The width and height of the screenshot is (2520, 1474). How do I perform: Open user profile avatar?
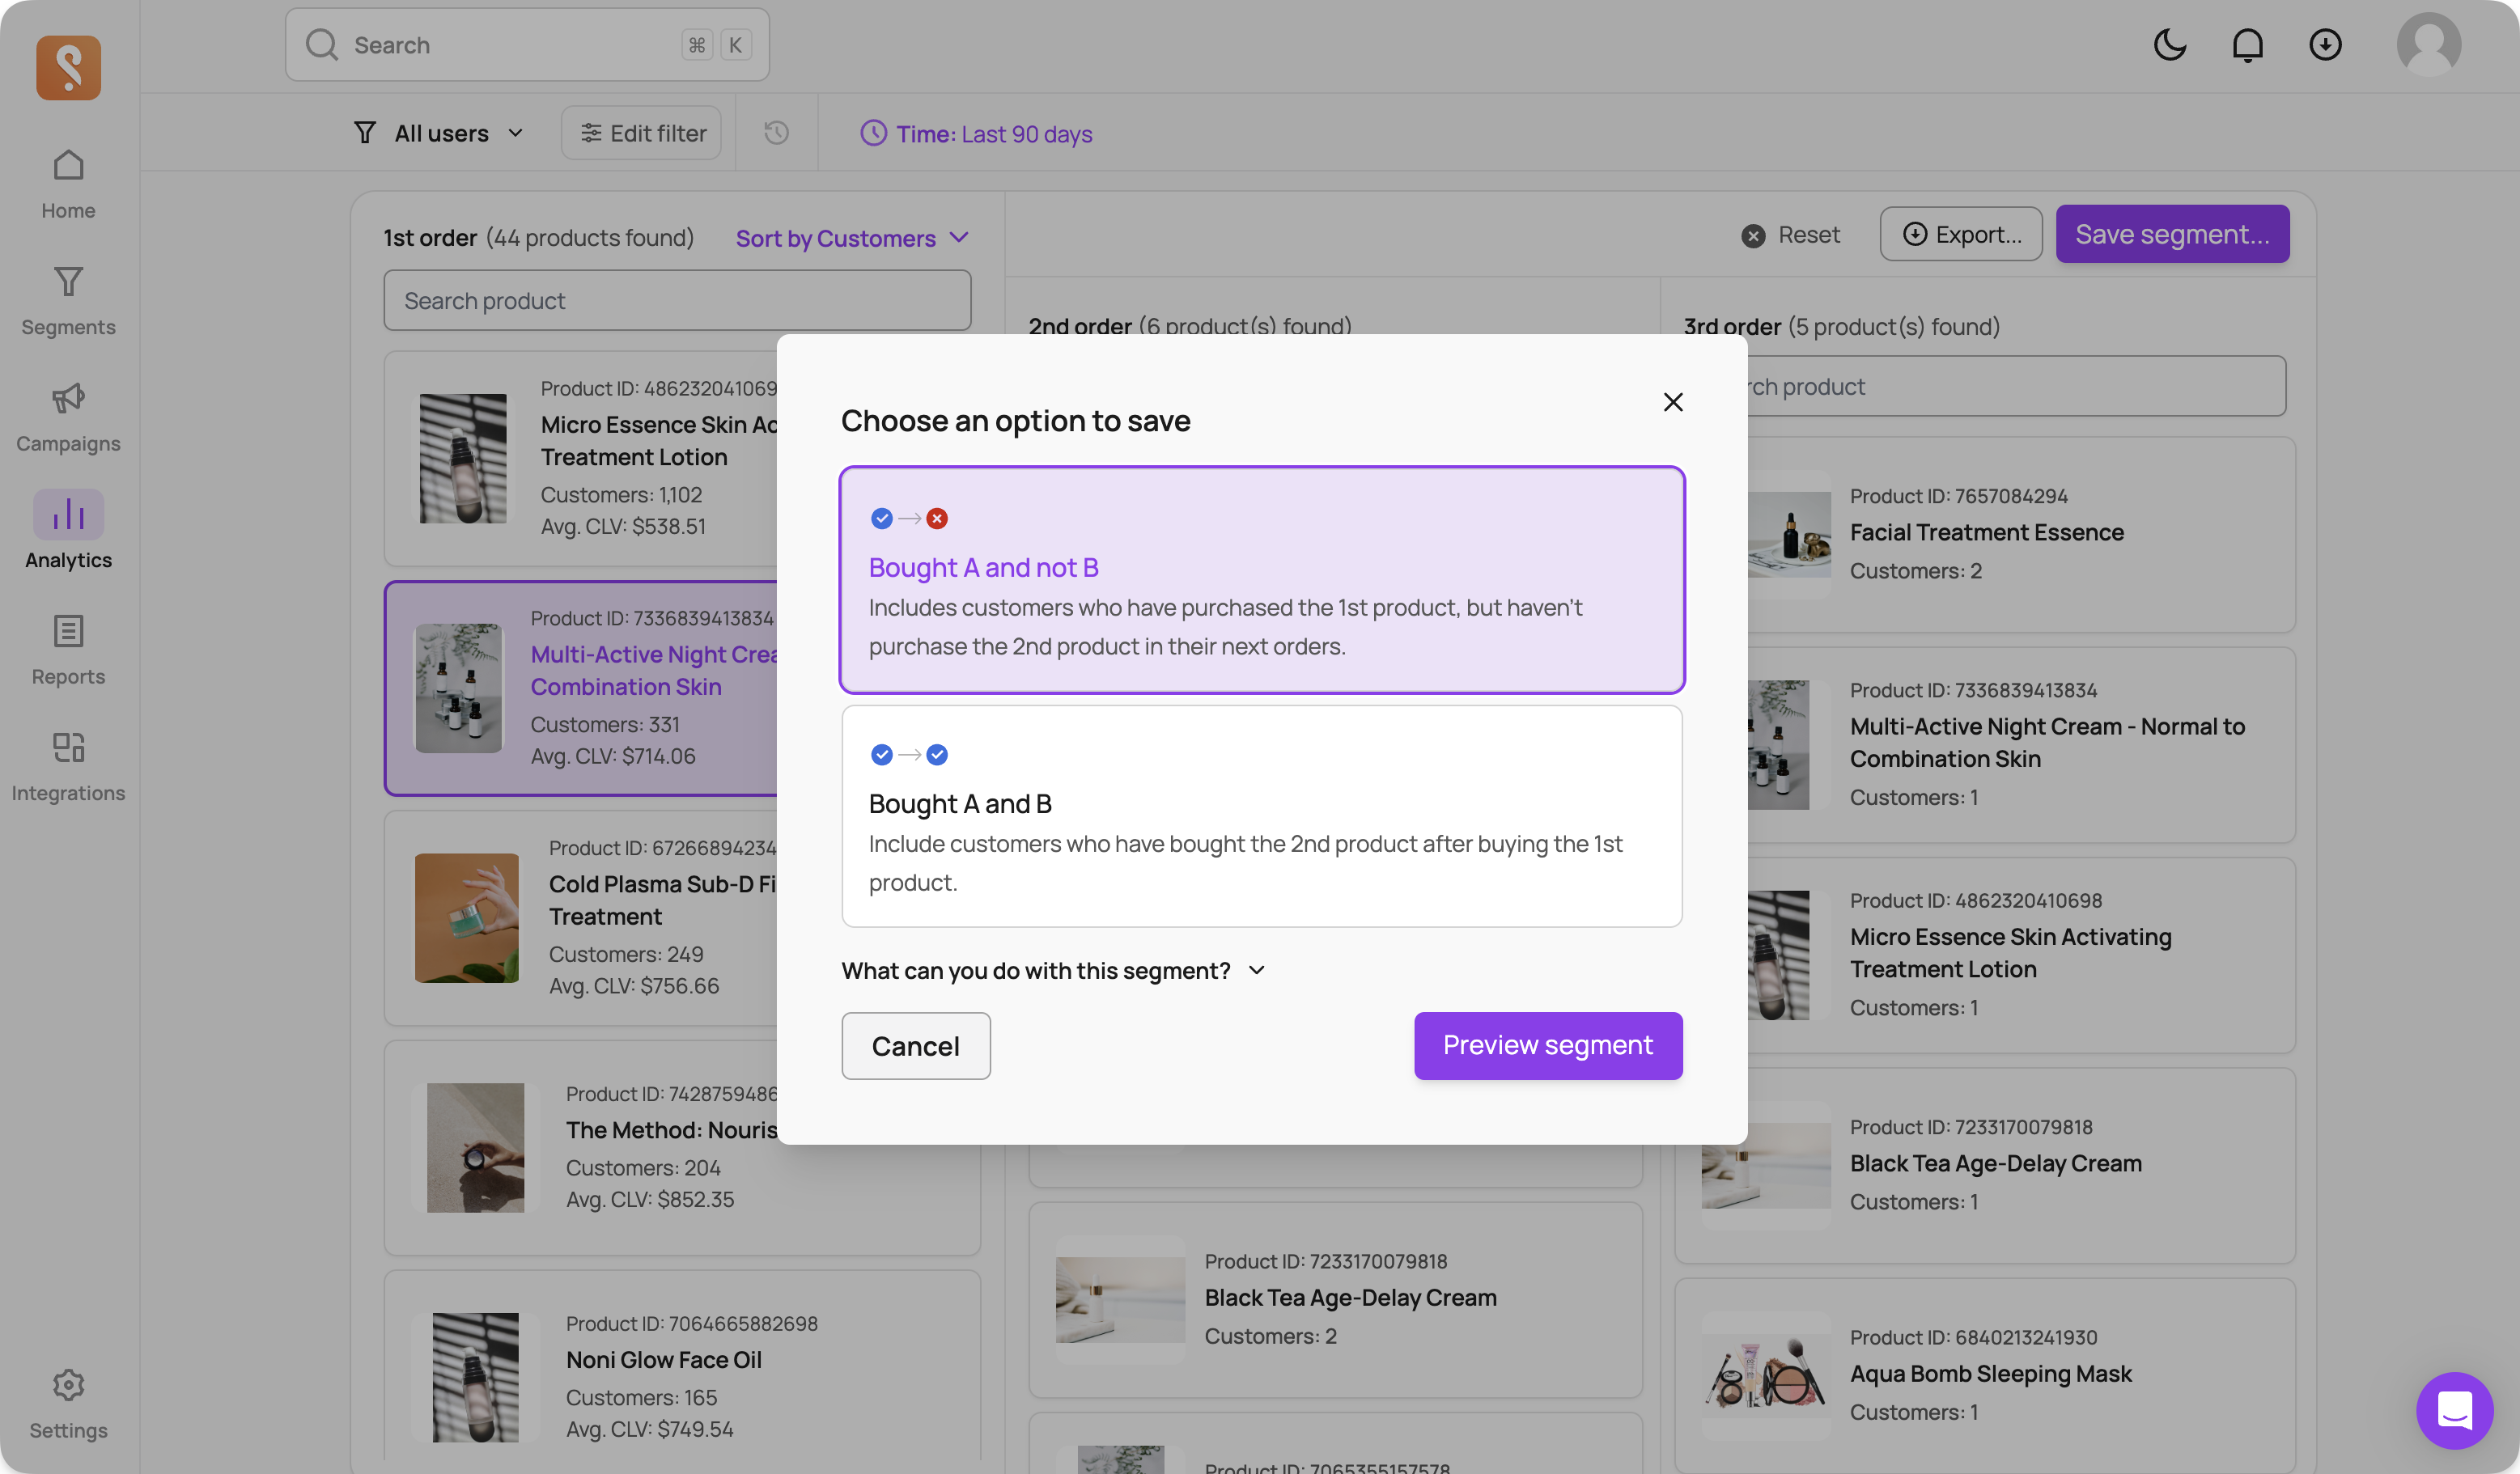click(2428, 44)
